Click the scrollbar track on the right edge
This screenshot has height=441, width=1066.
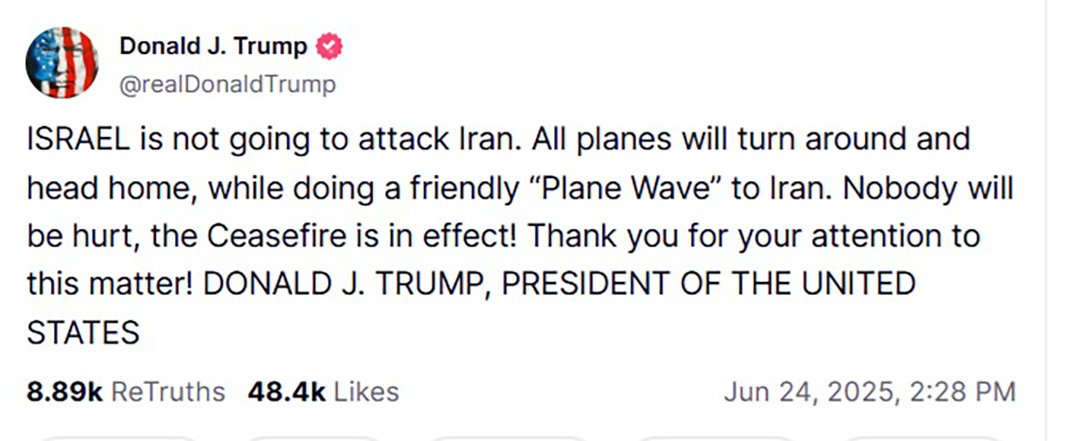pyautogui.click(x=1056, y=220)
